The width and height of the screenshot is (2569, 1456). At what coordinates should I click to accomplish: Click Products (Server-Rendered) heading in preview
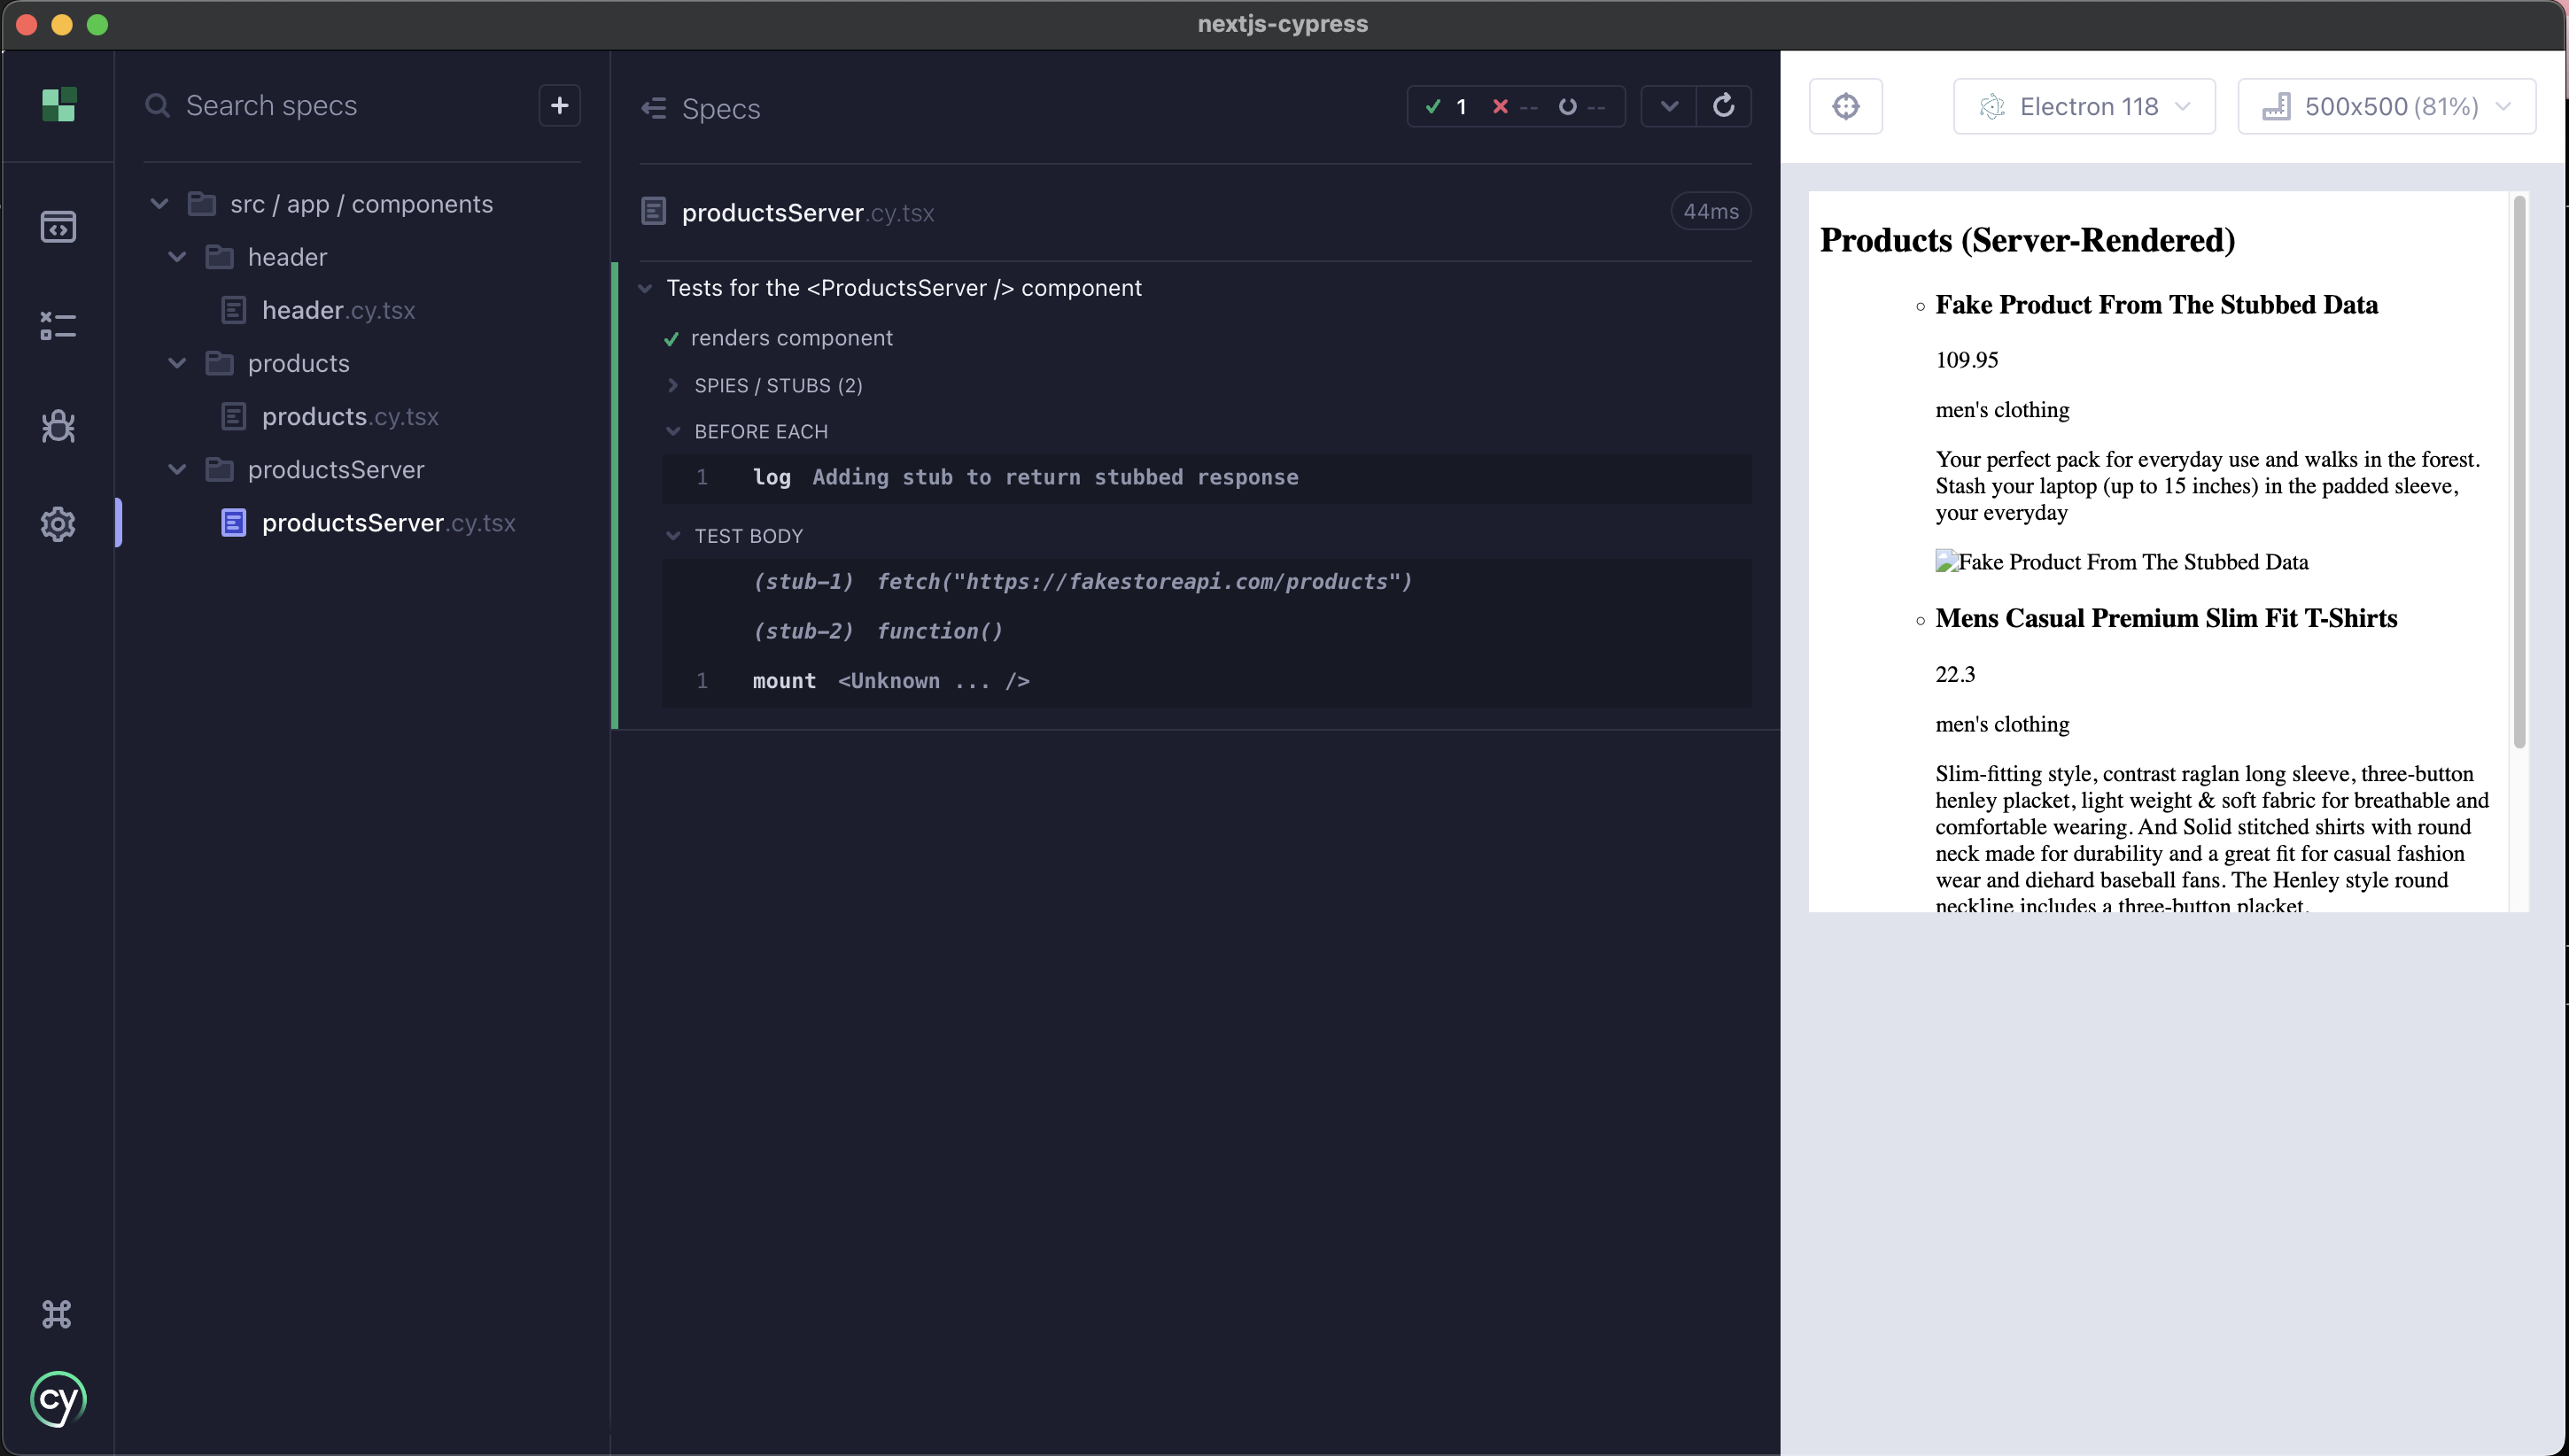point(2027,240)
